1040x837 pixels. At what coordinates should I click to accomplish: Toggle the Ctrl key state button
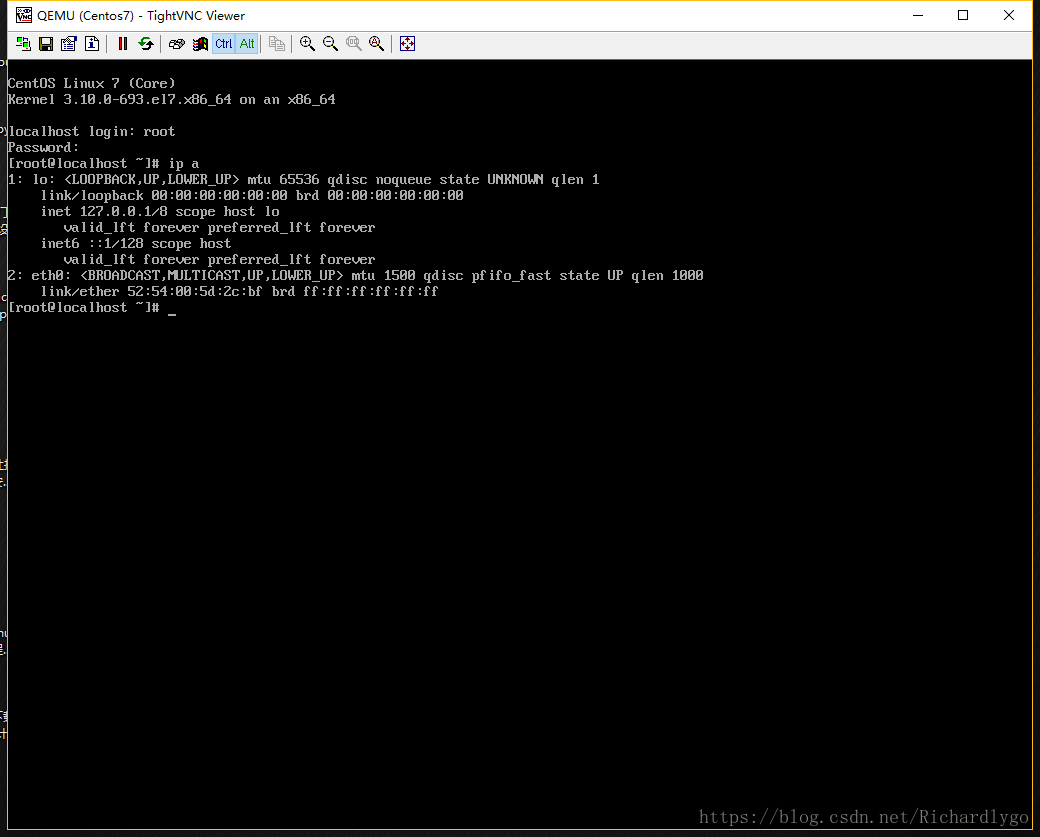[224, 44]
